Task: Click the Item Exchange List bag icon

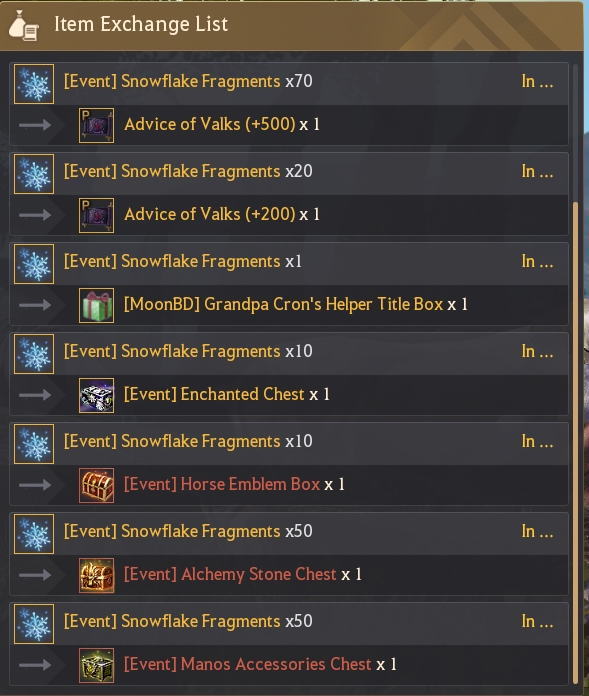Action: (x=24, y=25)
